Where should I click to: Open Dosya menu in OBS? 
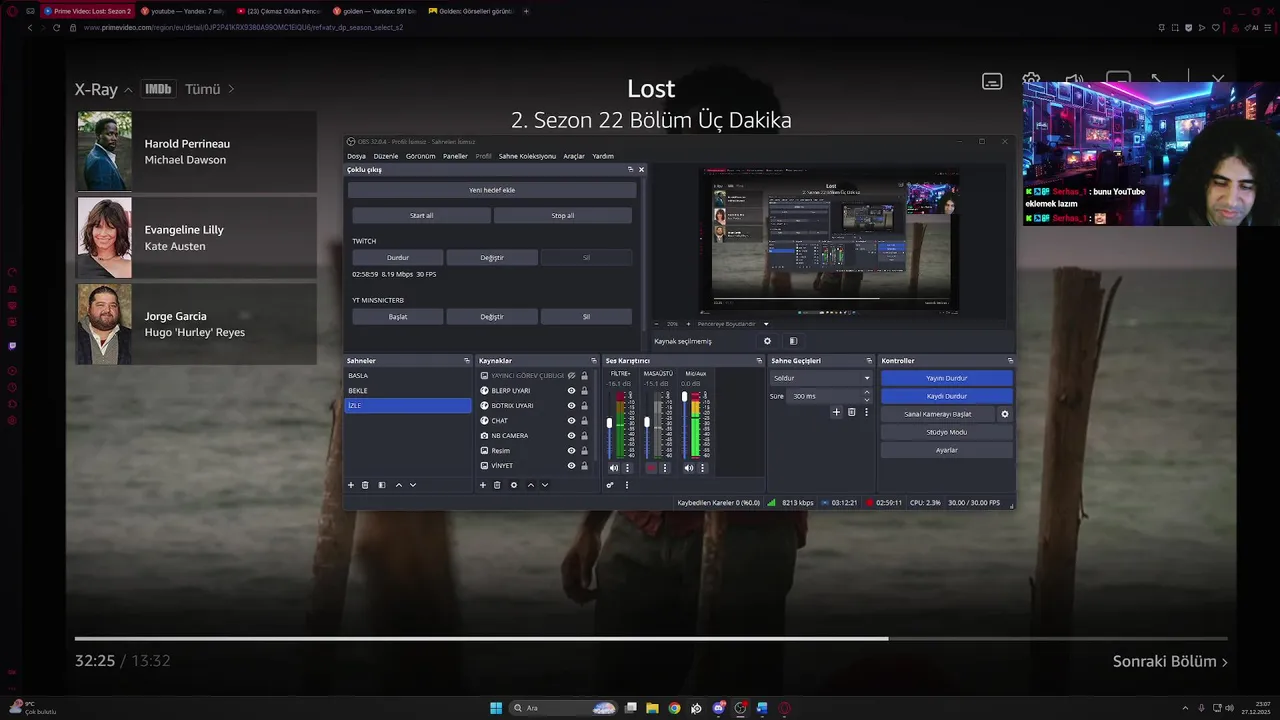coord(356,156)
